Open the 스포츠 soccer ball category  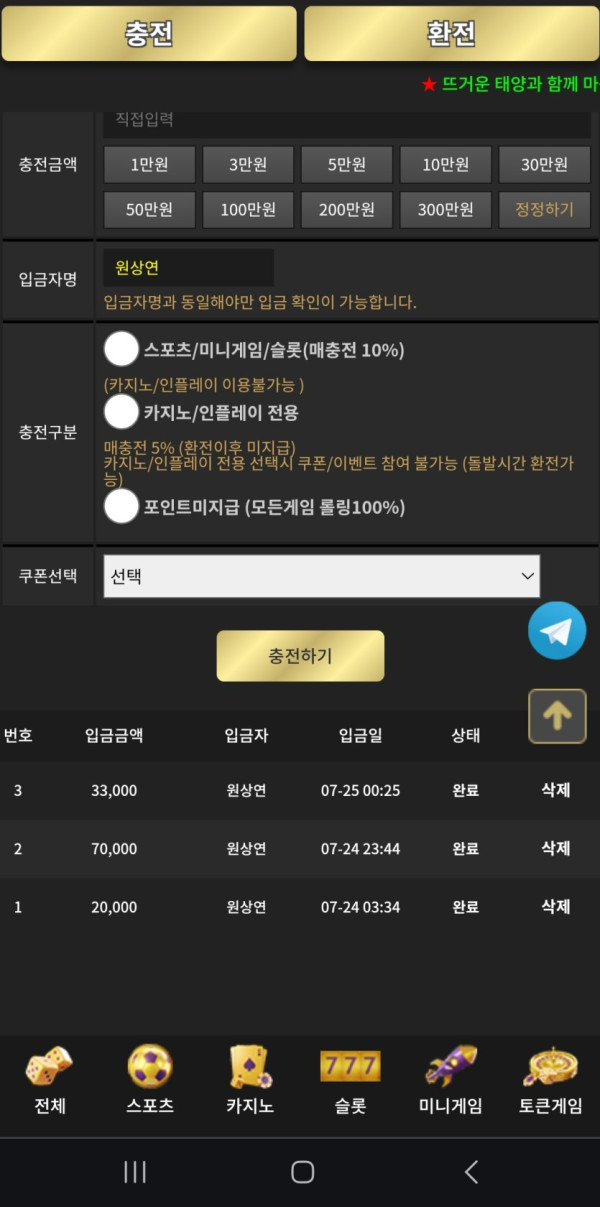coord(150,1081)
